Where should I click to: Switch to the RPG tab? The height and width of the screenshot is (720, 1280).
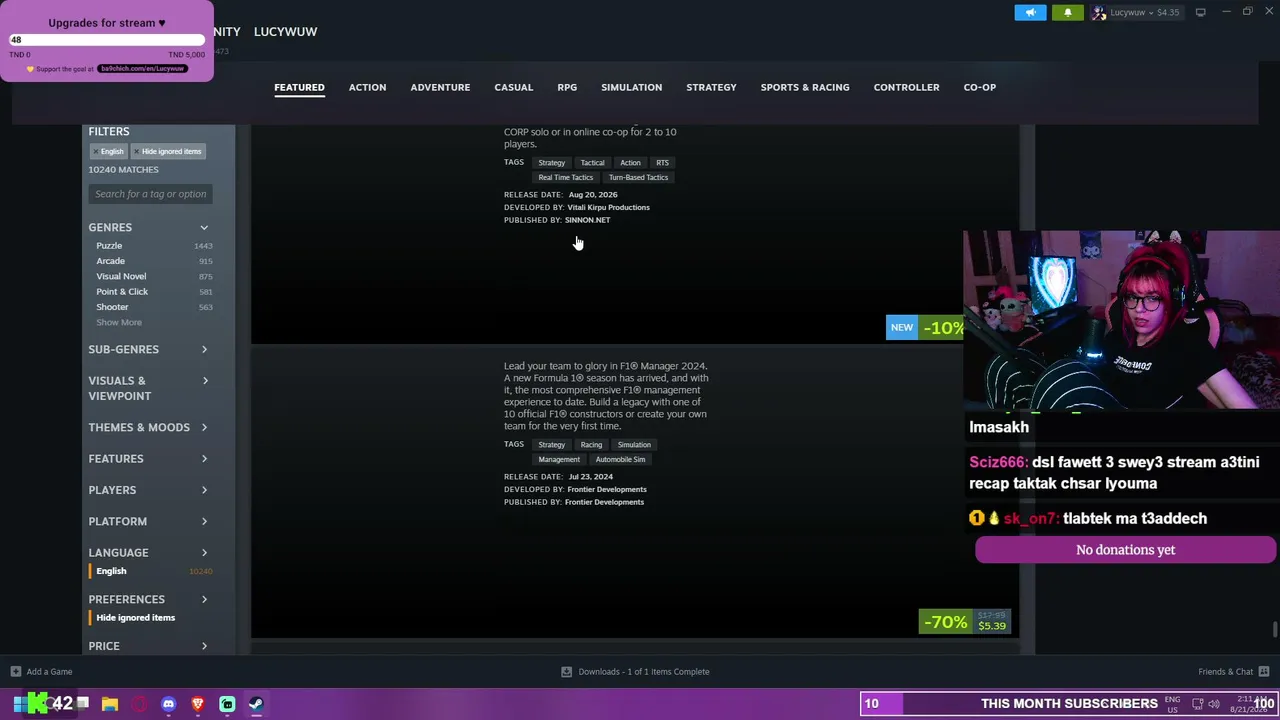click(x=567, y=87)
